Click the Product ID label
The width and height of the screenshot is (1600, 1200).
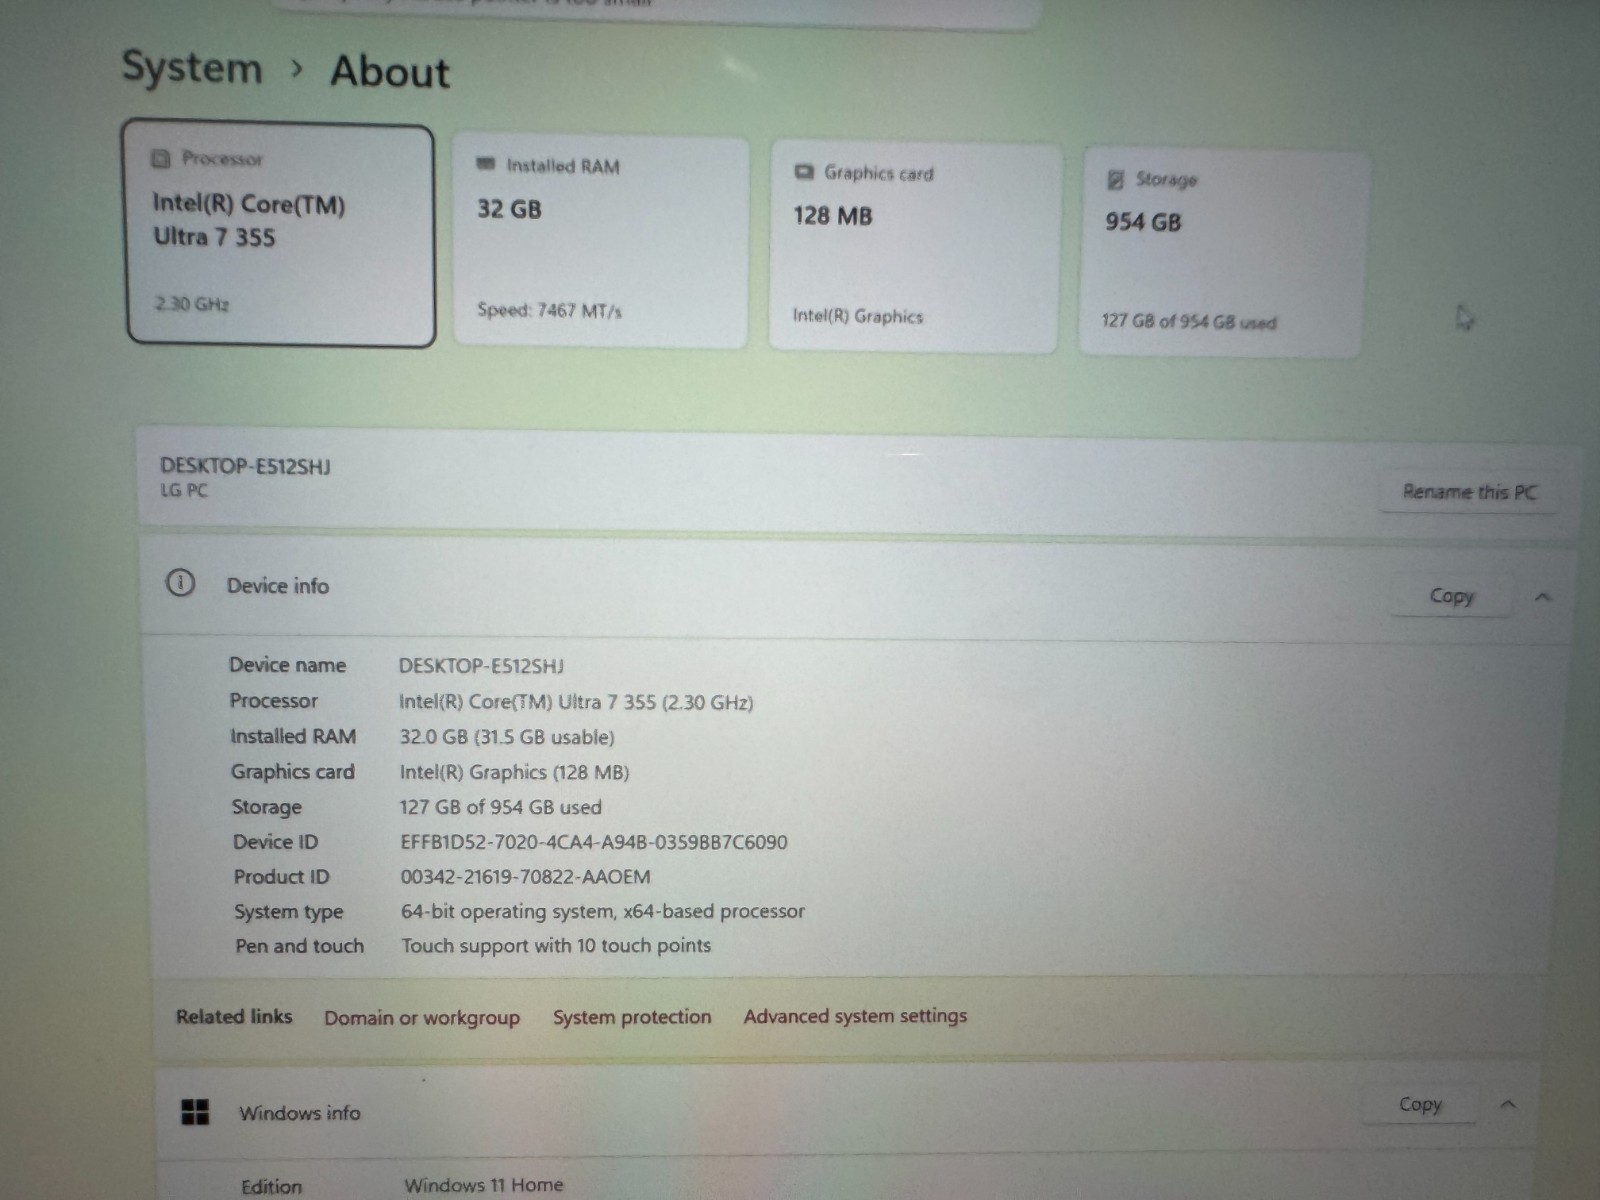click(281, 877)
